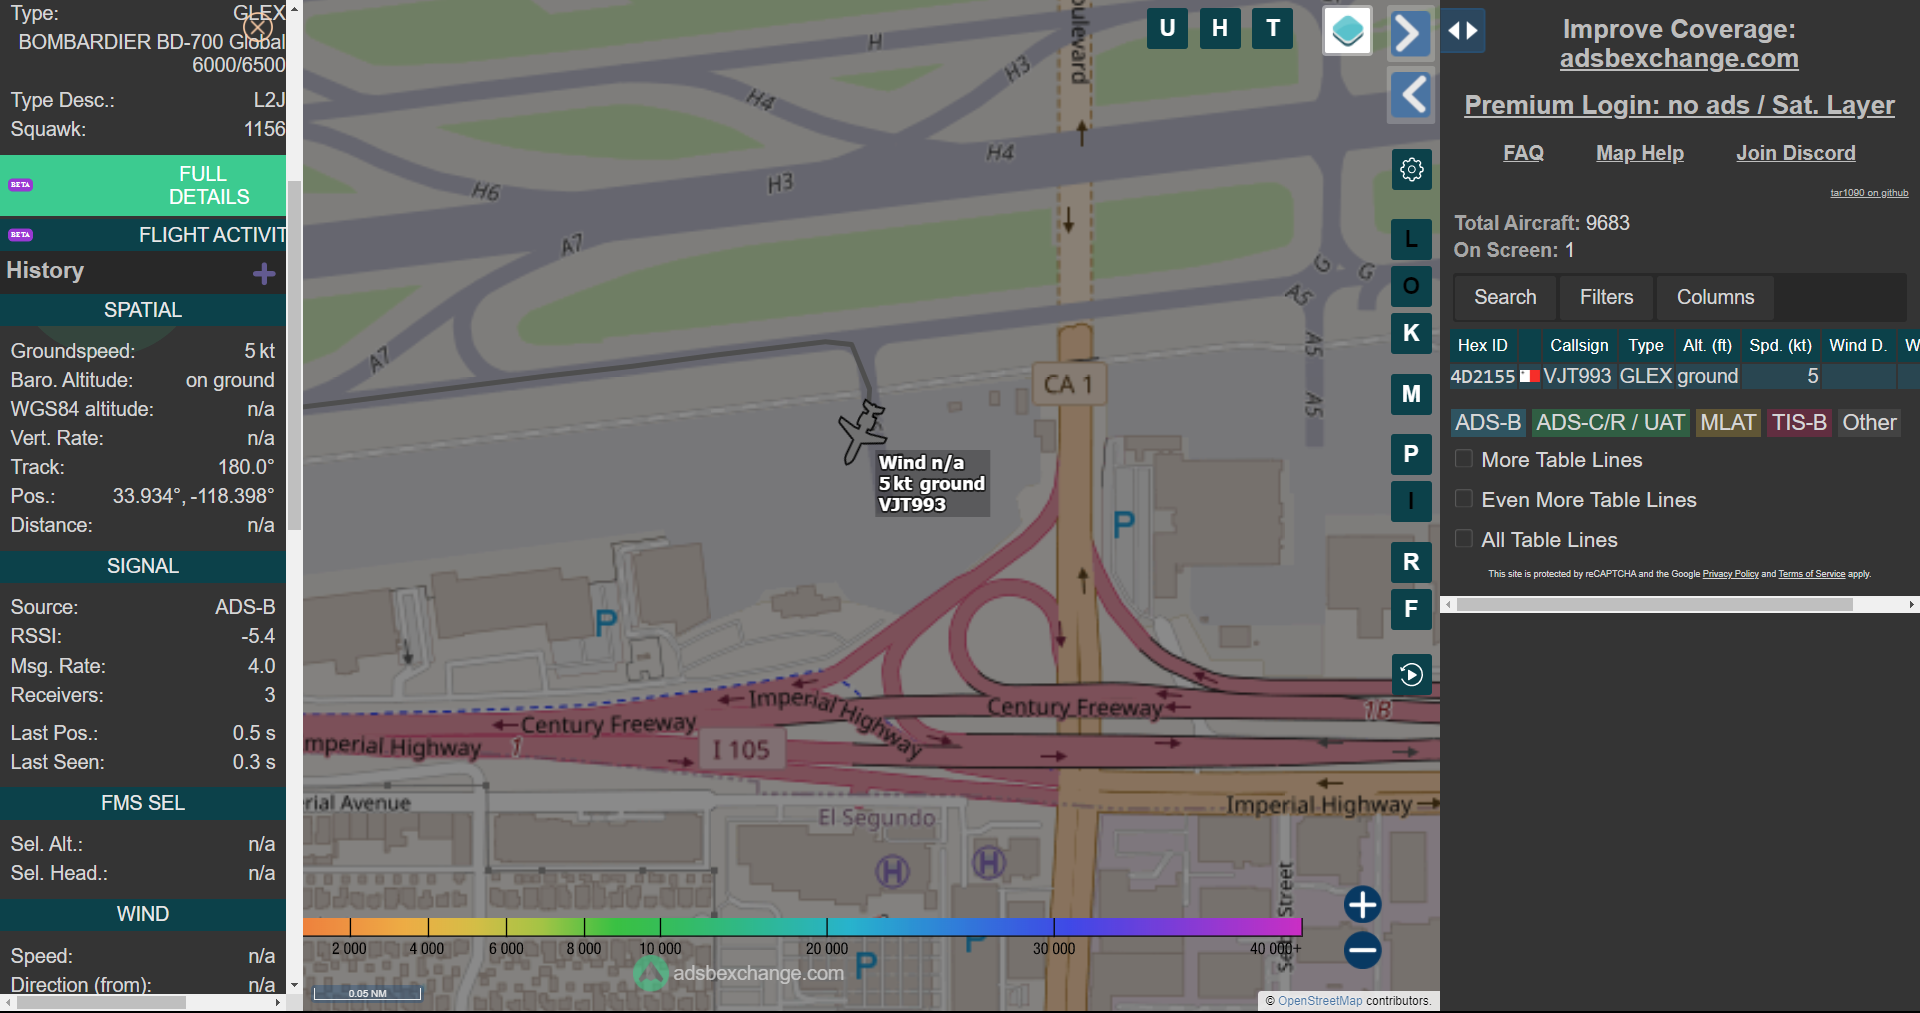Click the R map button
The image size is (1920, 1013).
[x=1411, y=562]
